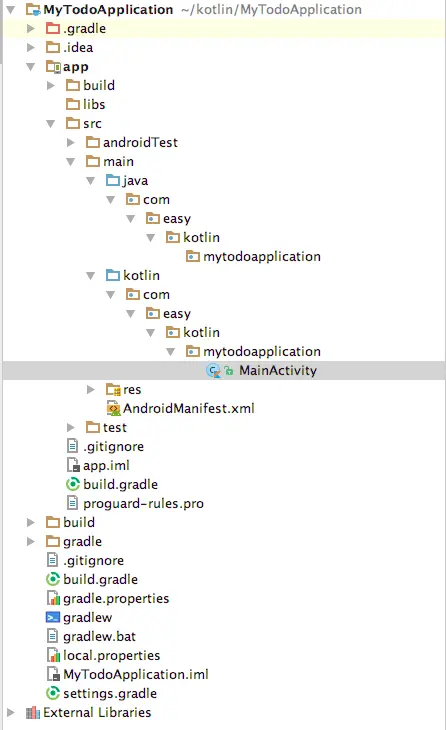The width and height of the screenshot is (446, 730).
Task: Expand the External Libraries arrow
Action: point(11,712)
